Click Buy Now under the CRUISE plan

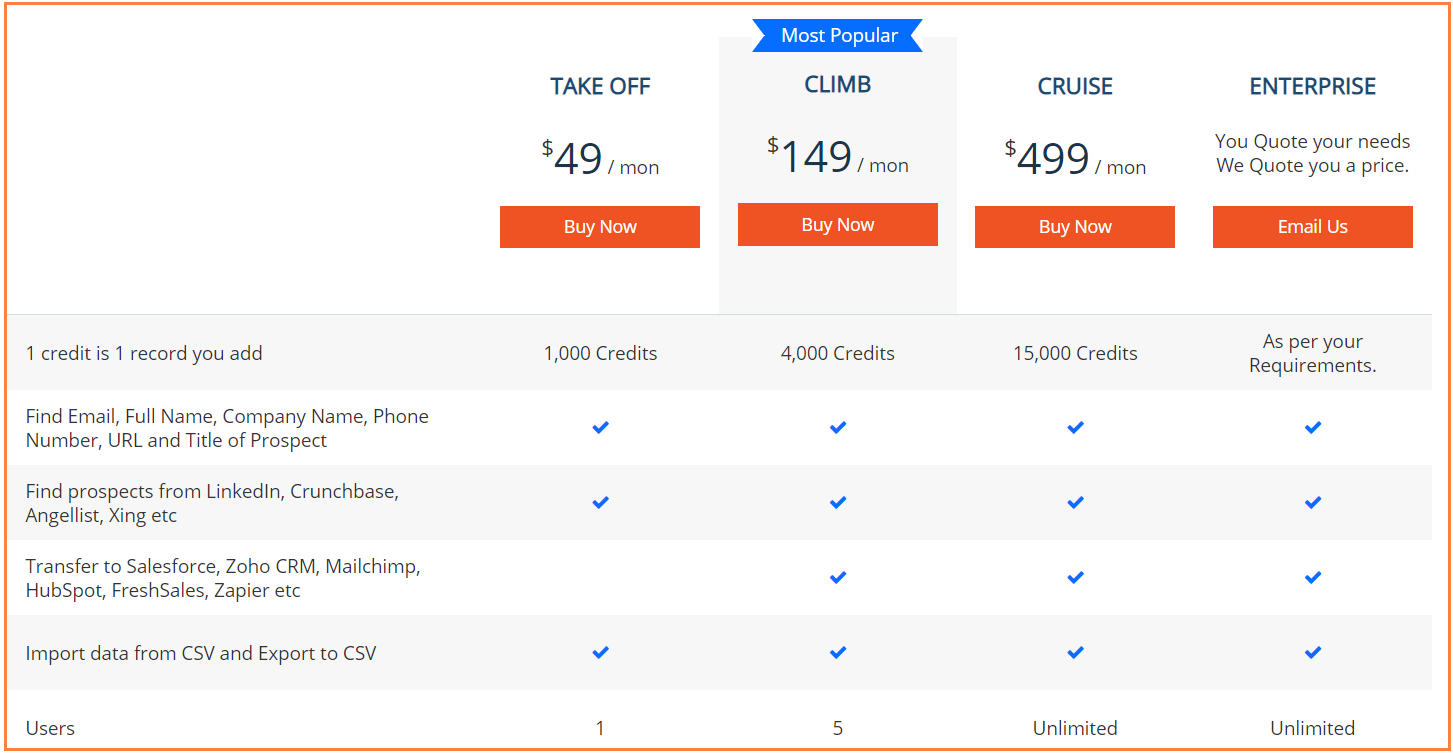[x=1075, y=227]
